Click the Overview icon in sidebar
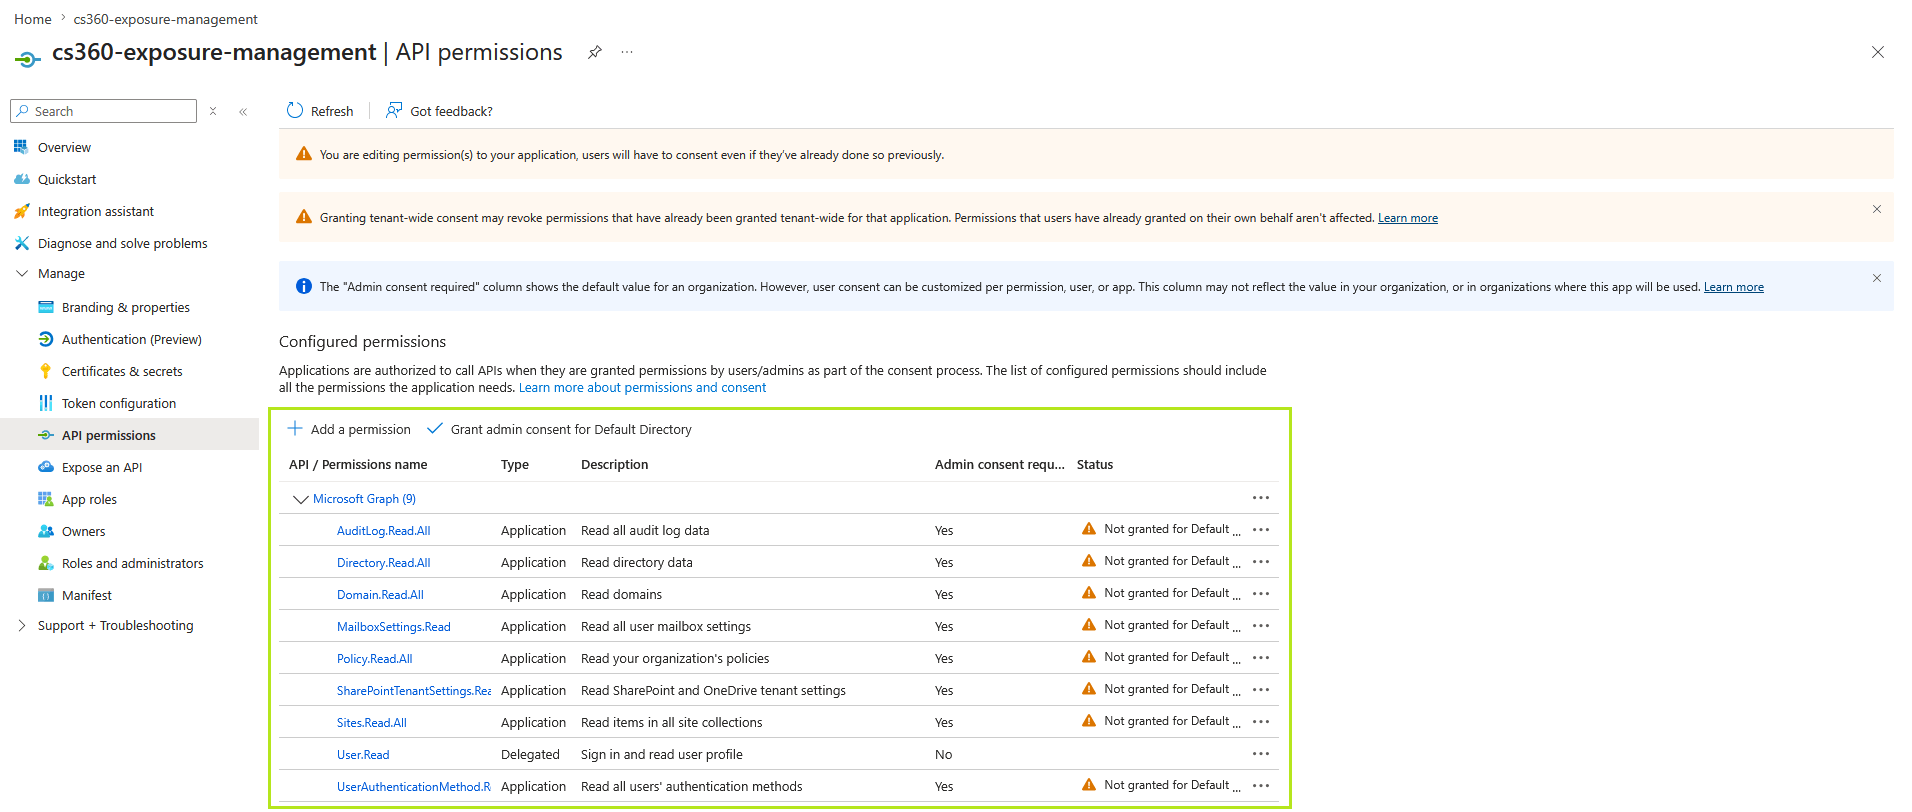This screenshot has height=812, width=1912. click(x=21, y=147)
